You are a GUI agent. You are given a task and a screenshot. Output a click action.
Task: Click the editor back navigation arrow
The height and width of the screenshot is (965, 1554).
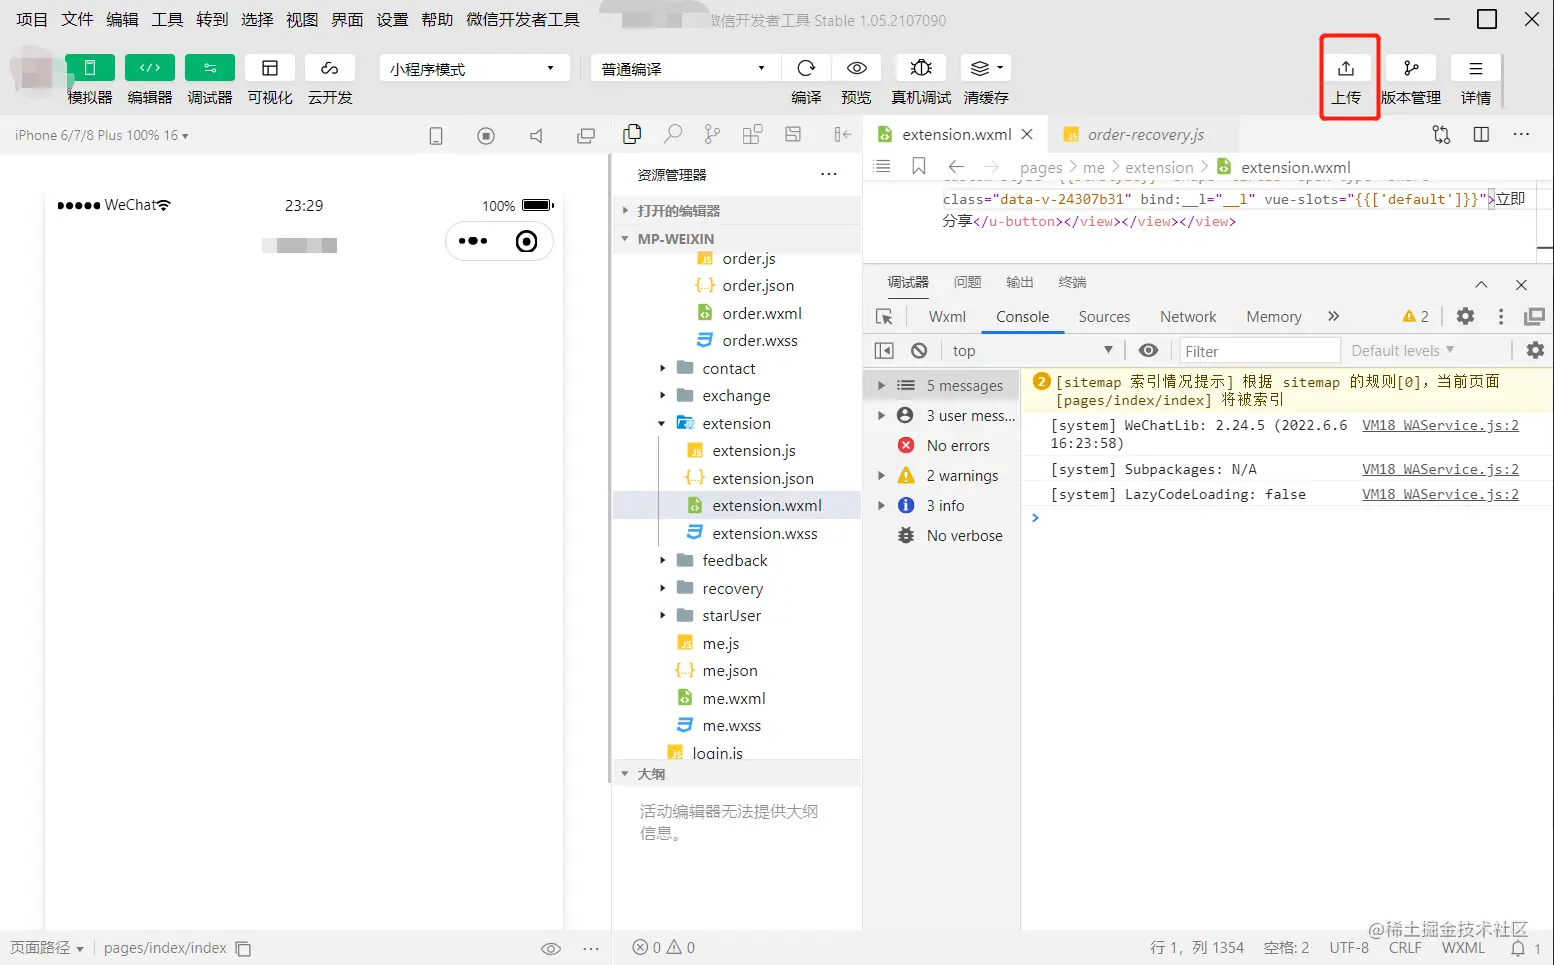coord(956,166)
